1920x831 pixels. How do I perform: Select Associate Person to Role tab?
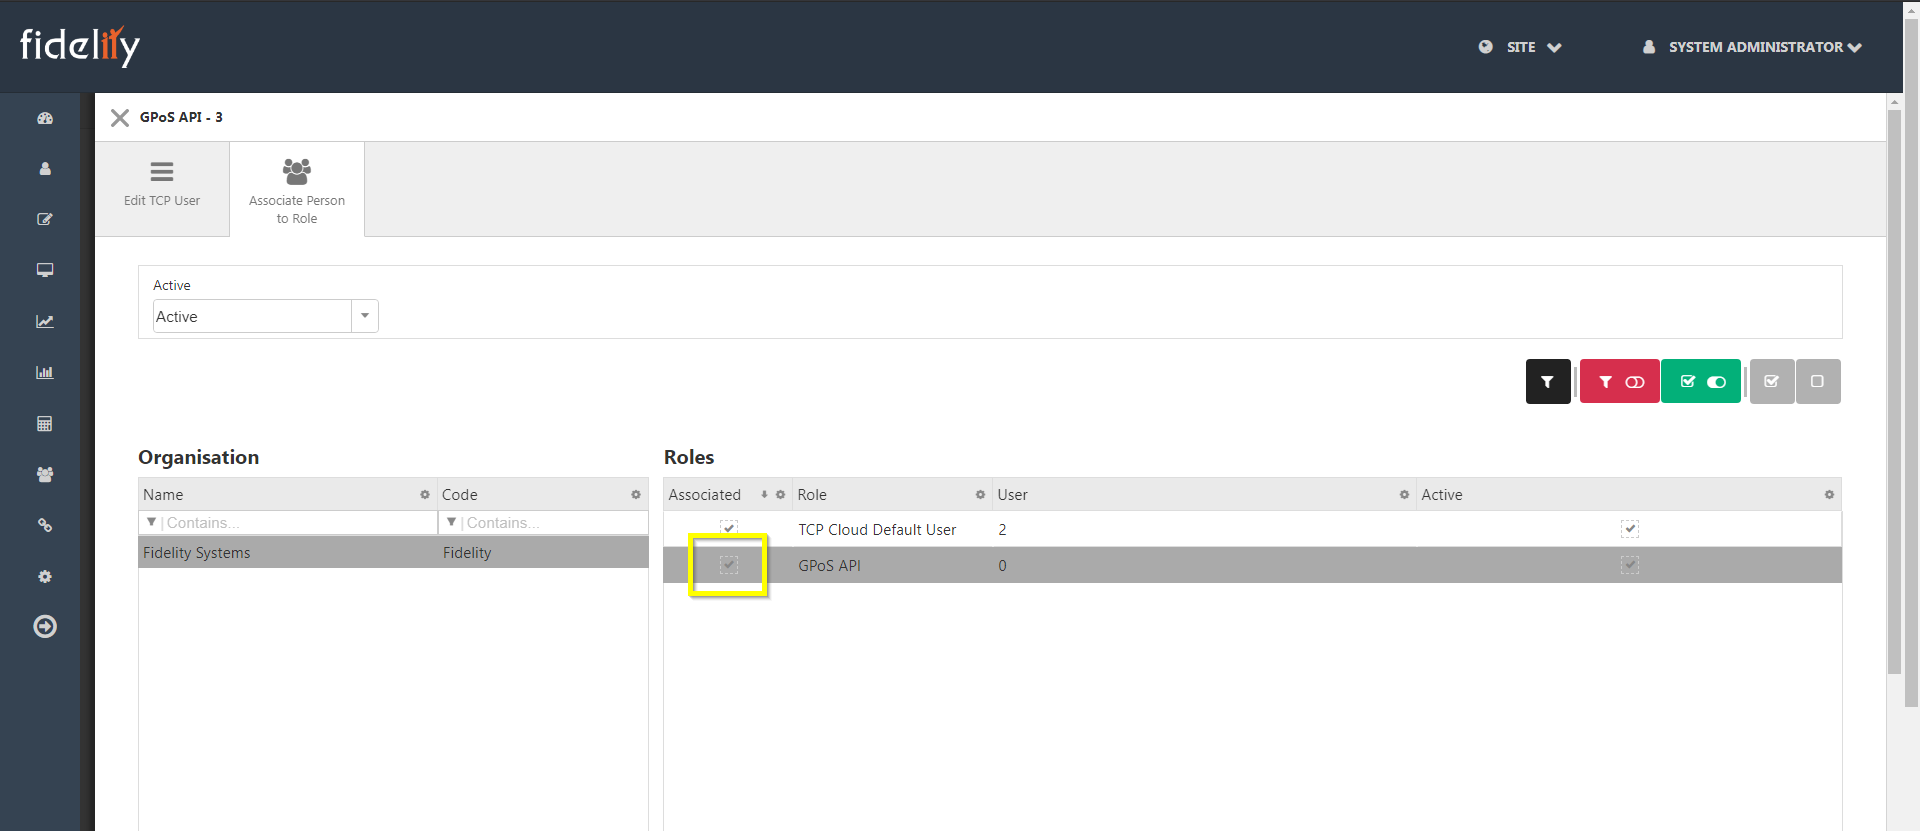pos(297,189)
